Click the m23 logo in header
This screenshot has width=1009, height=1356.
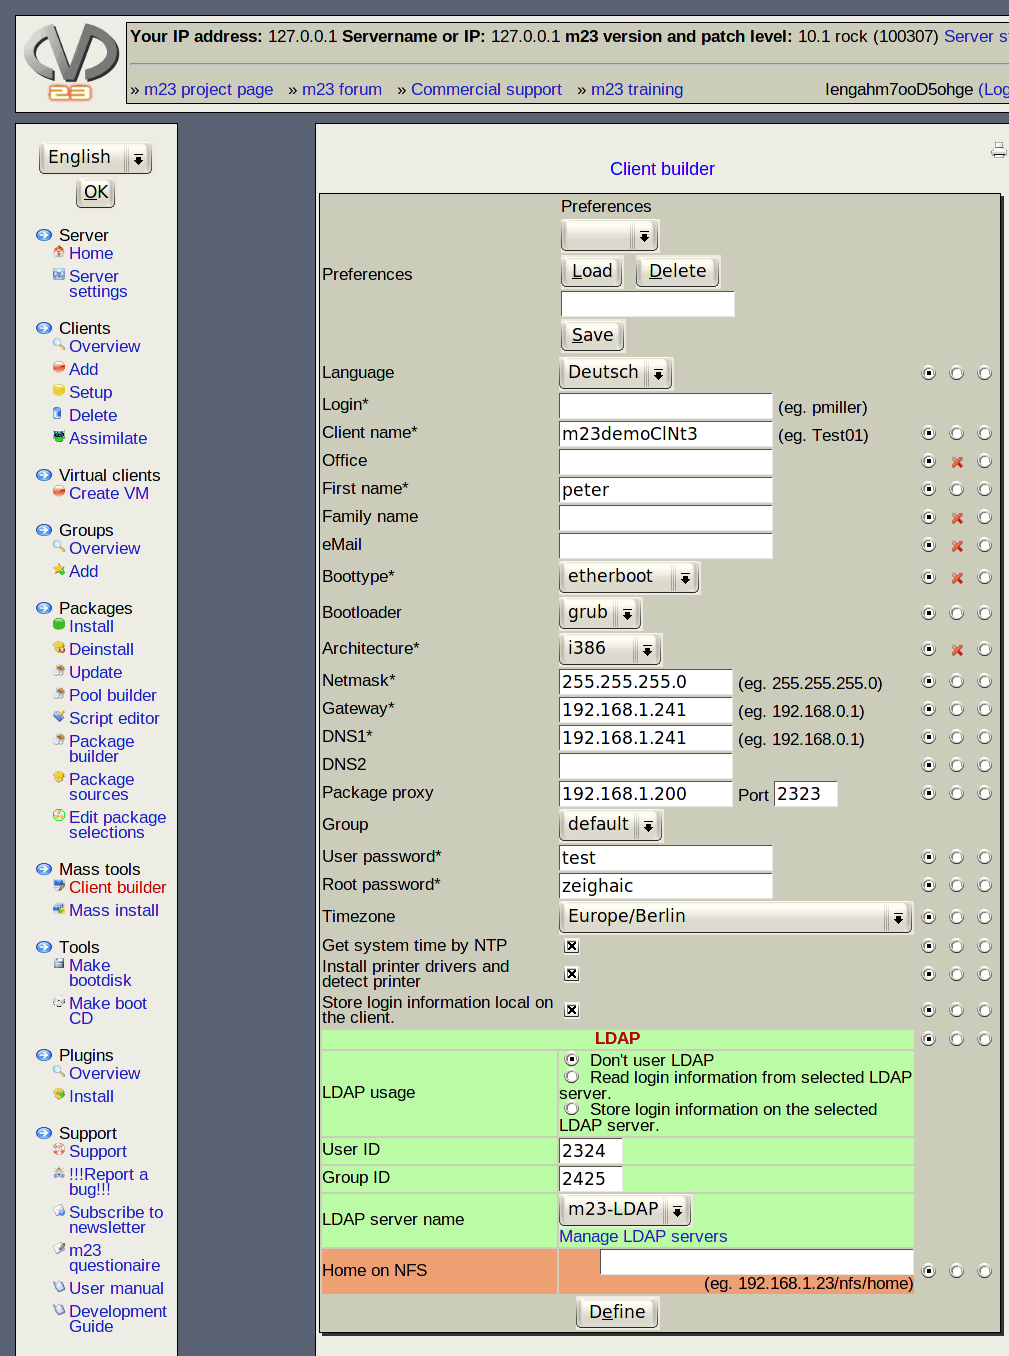coord(71,64)
